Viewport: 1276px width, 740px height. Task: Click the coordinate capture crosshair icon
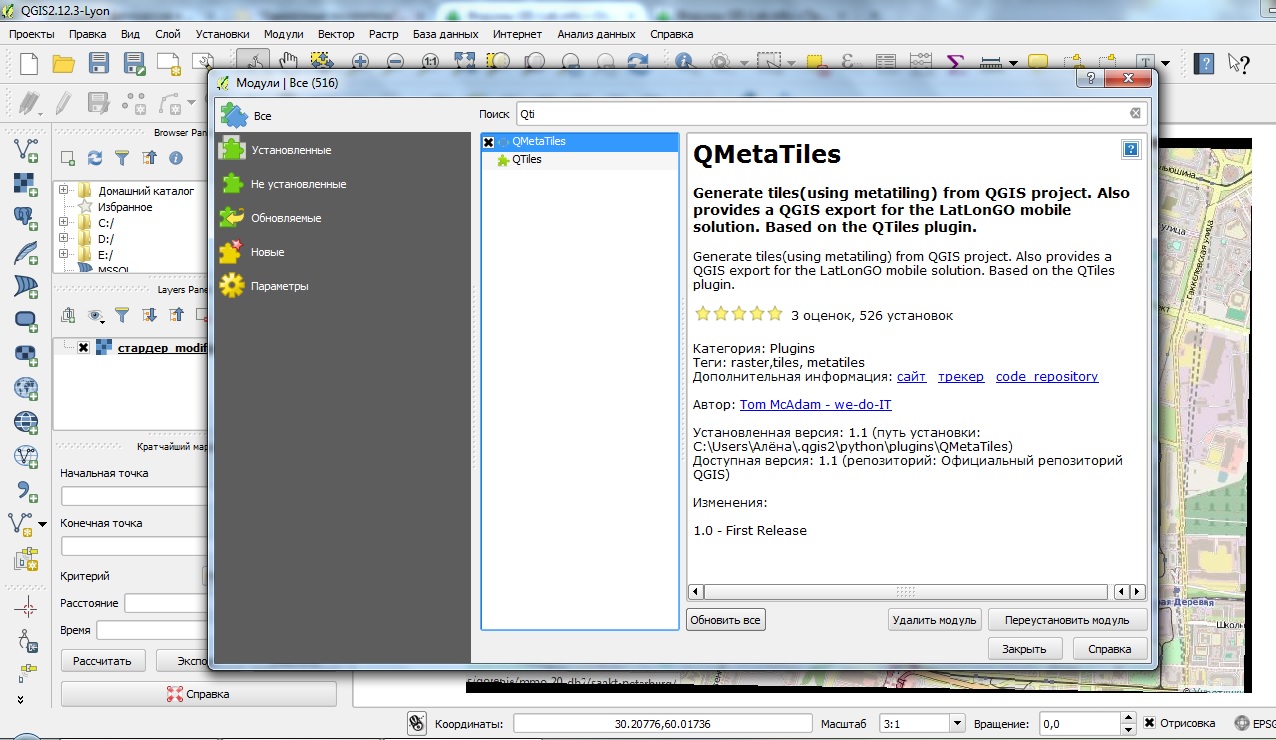pyautogui.click(x=26, y=608)
